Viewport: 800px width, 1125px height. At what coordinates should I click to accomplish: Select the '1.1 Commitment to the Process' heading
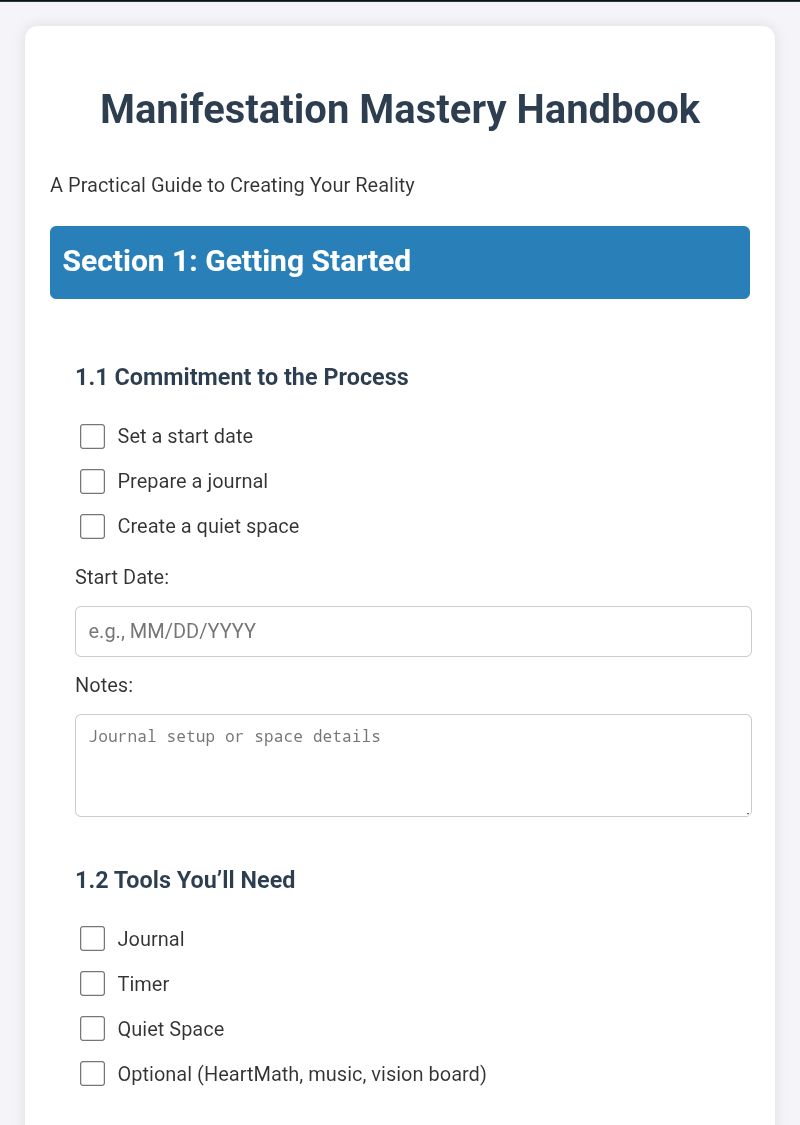pos(242,377)
